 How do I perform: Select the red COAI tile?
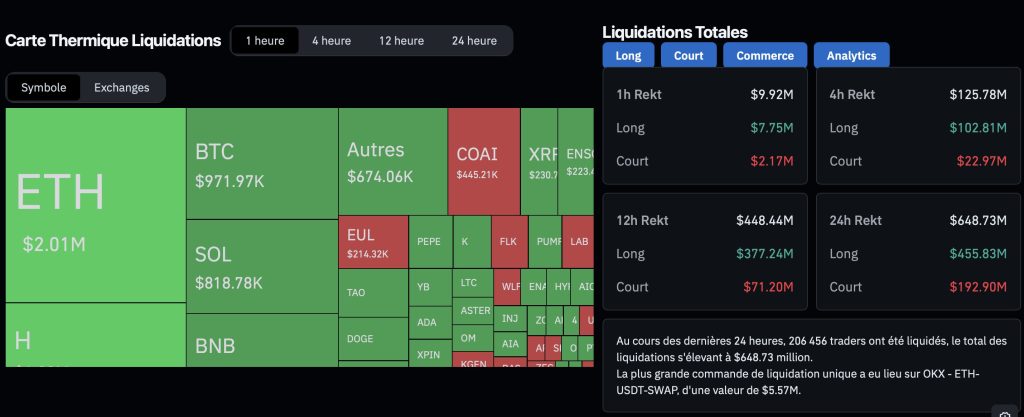483,162
